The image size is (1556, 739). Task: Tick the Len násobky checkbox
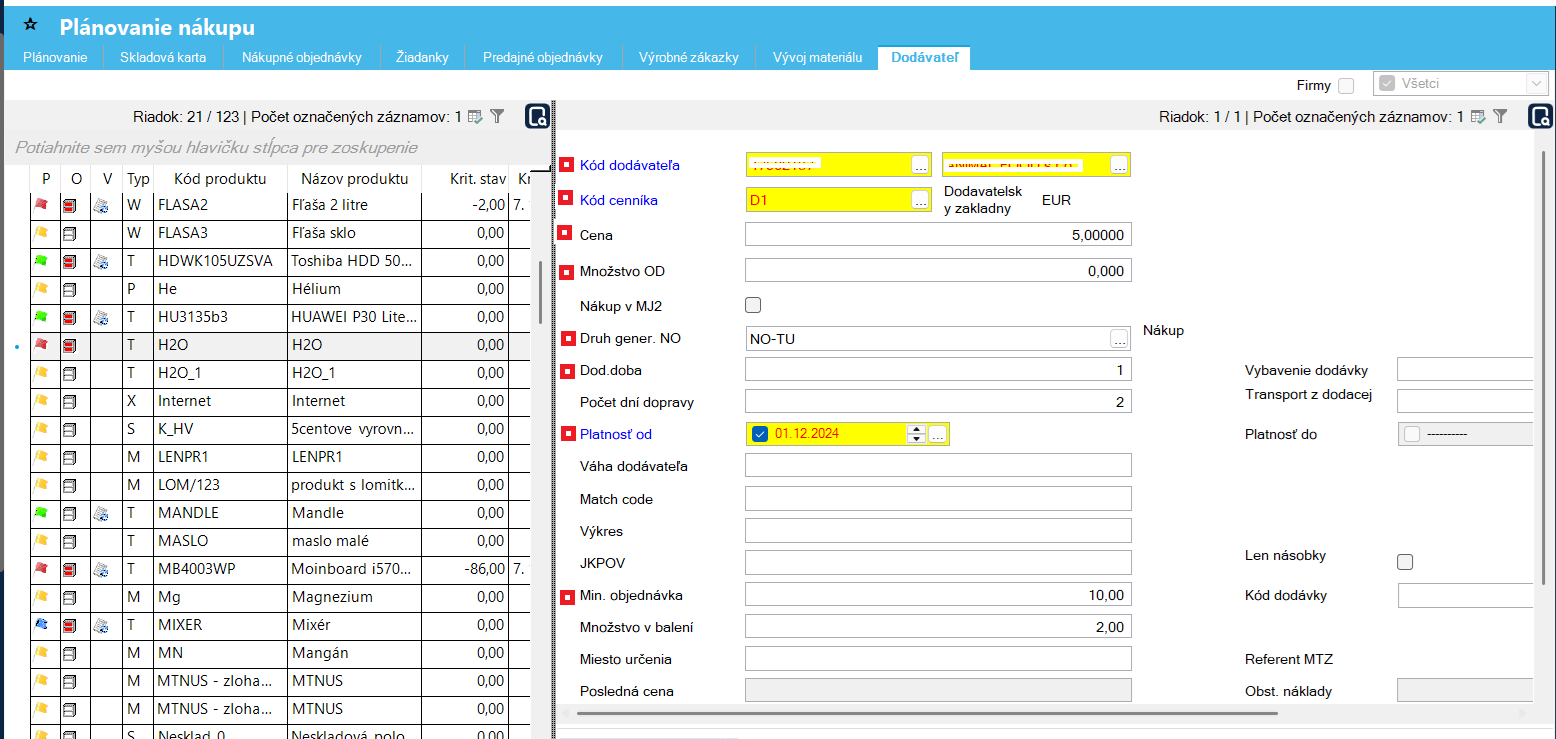pos(1405,562)
